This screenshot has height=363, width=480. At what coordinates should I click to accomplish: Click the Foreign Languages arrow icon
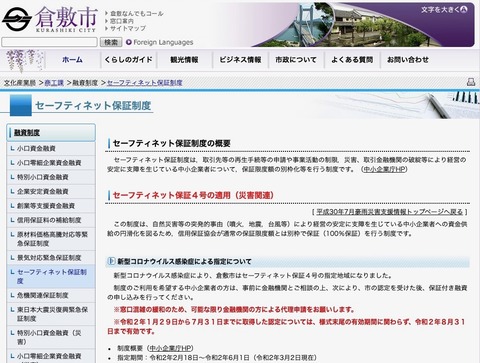point(129,42)
